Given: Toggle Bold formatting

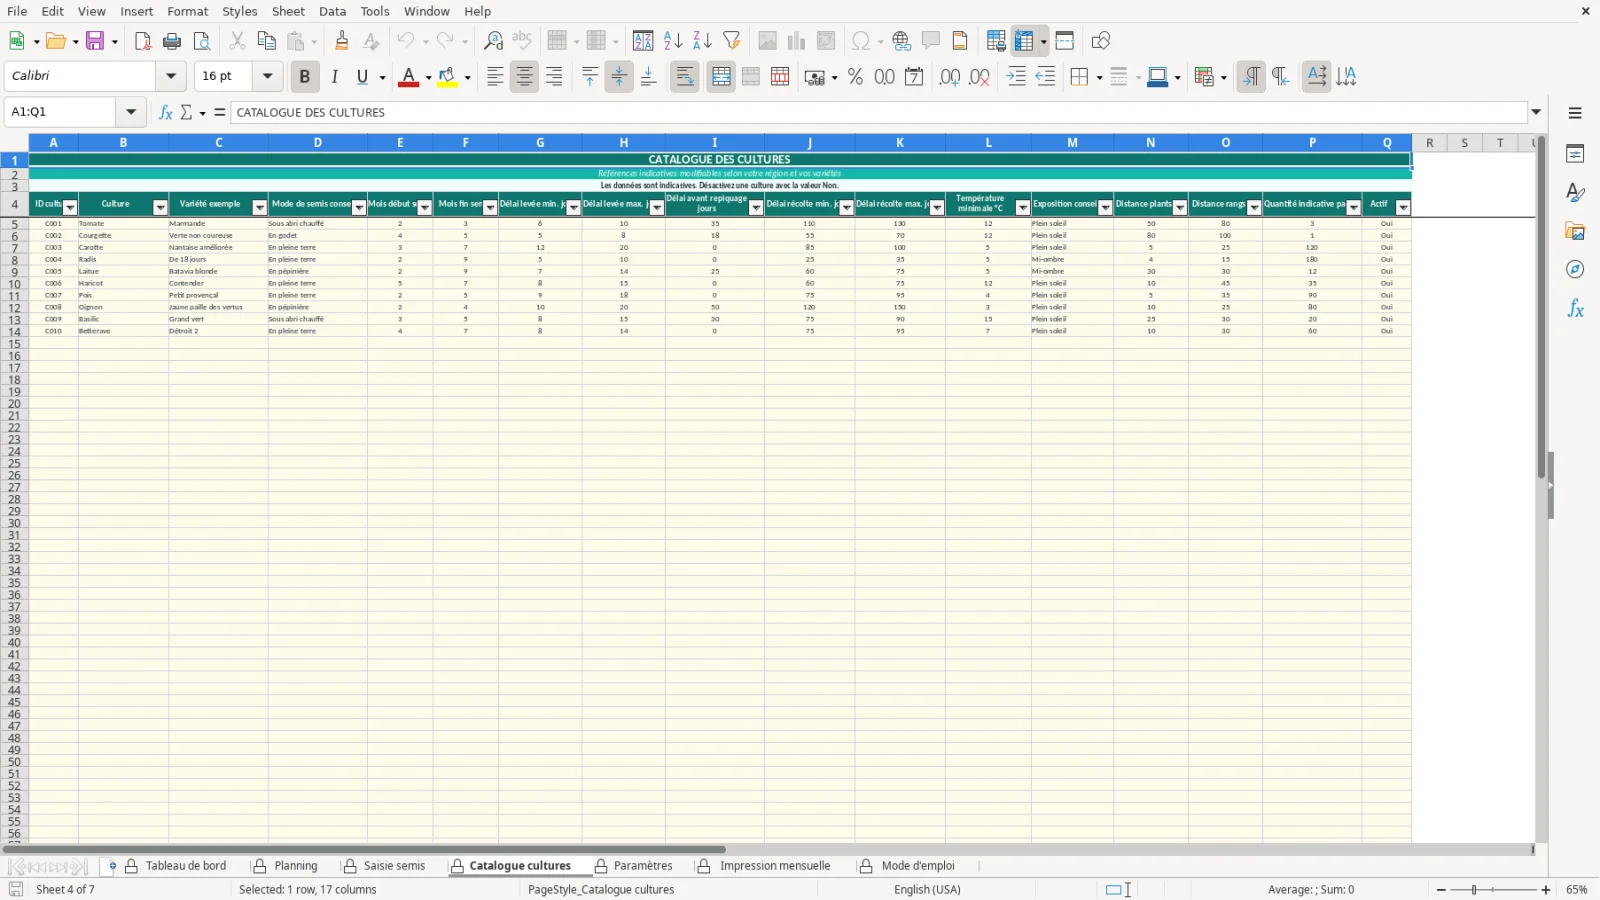Looking at the screenshot, I should coord(305,77).
